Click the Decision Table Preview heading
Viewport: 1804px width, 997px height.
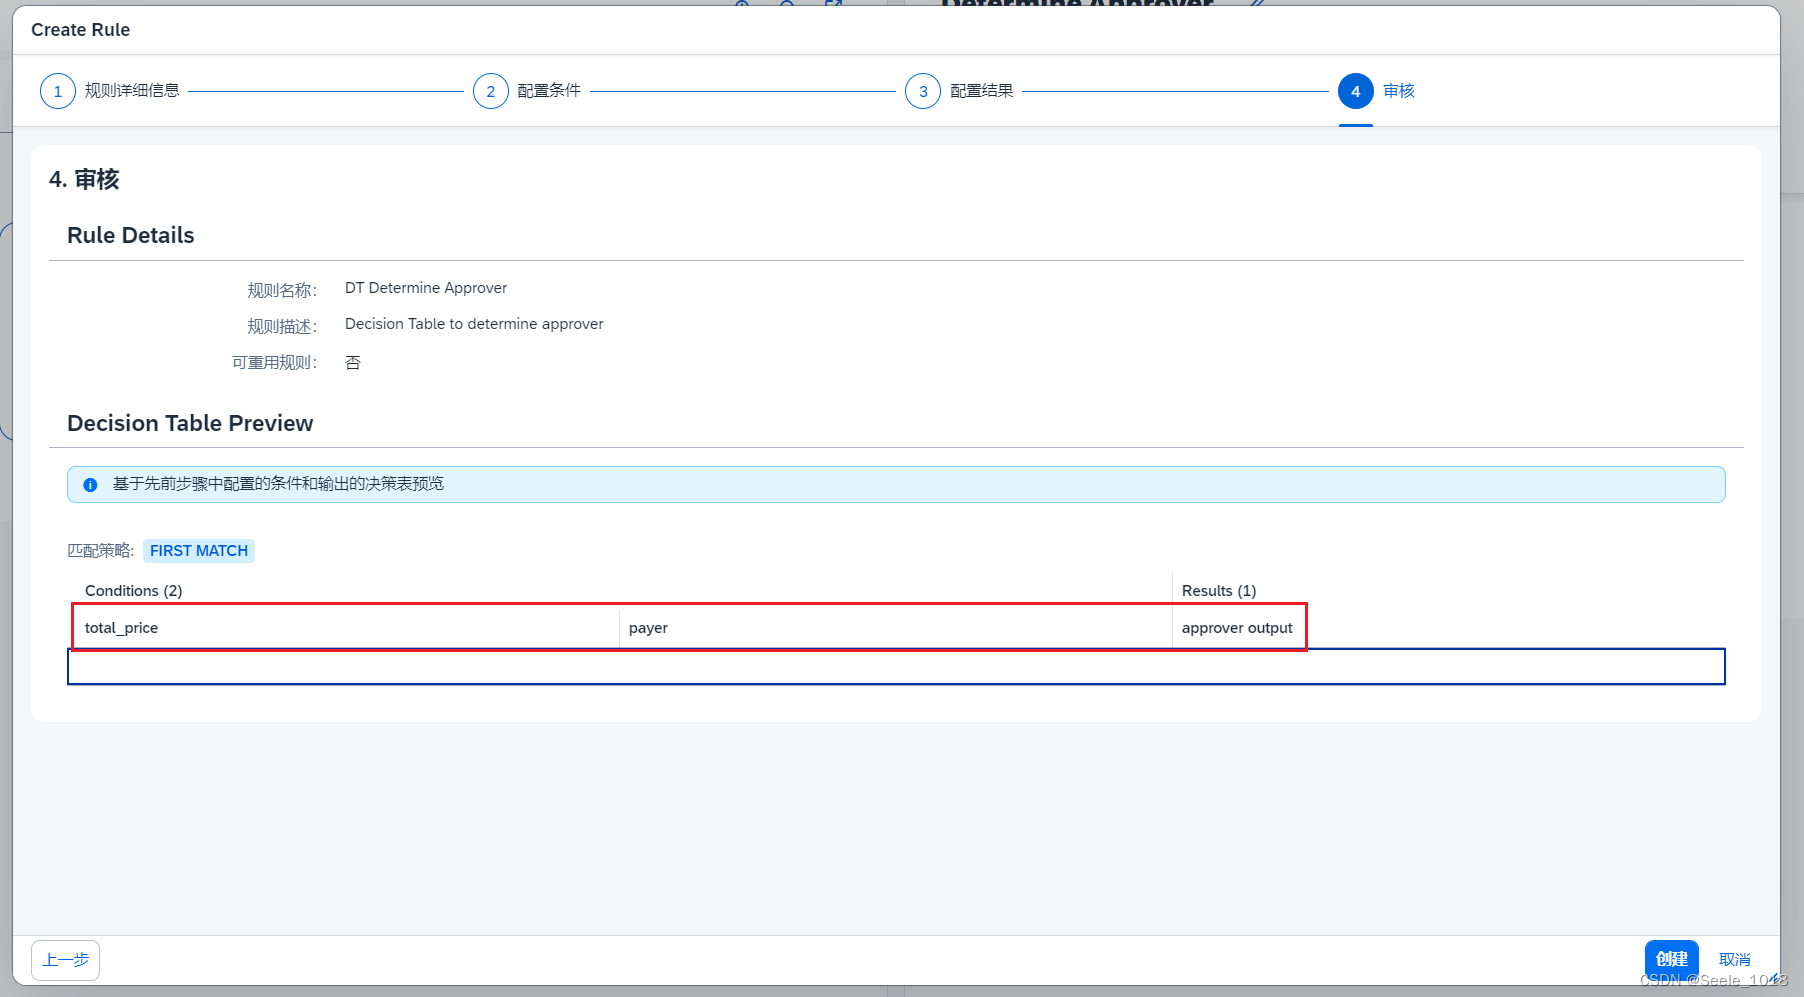click(190, 423)
